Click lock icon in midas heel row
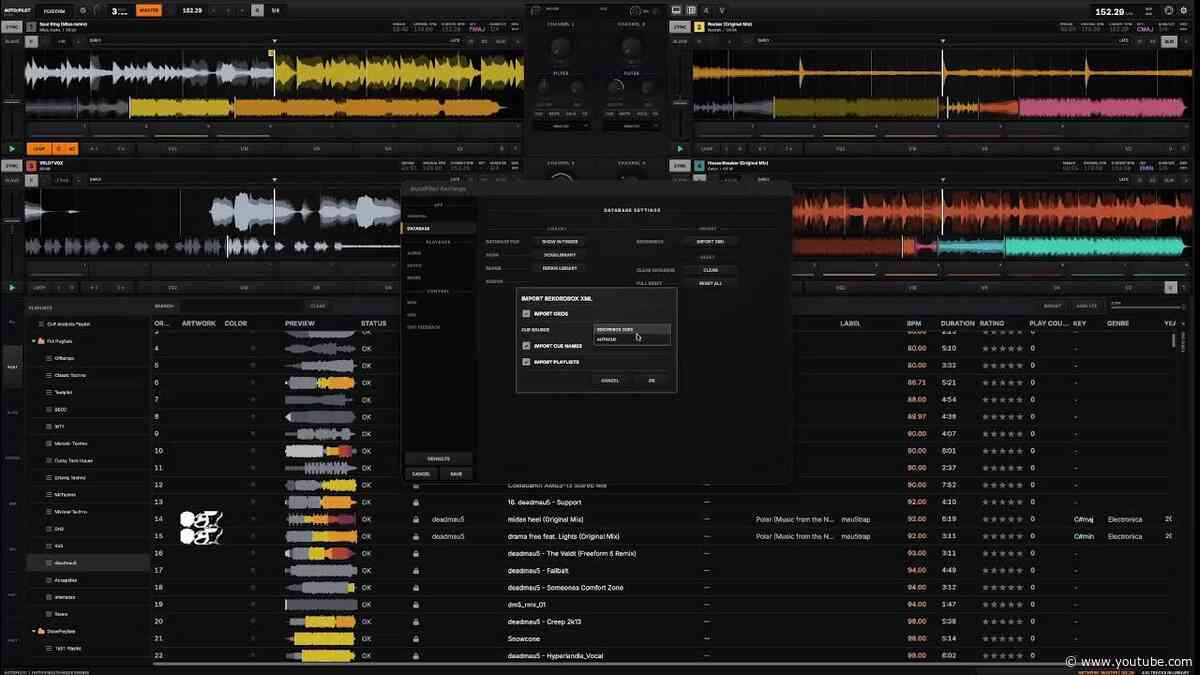1200x675 pixels. pos(415,519)
